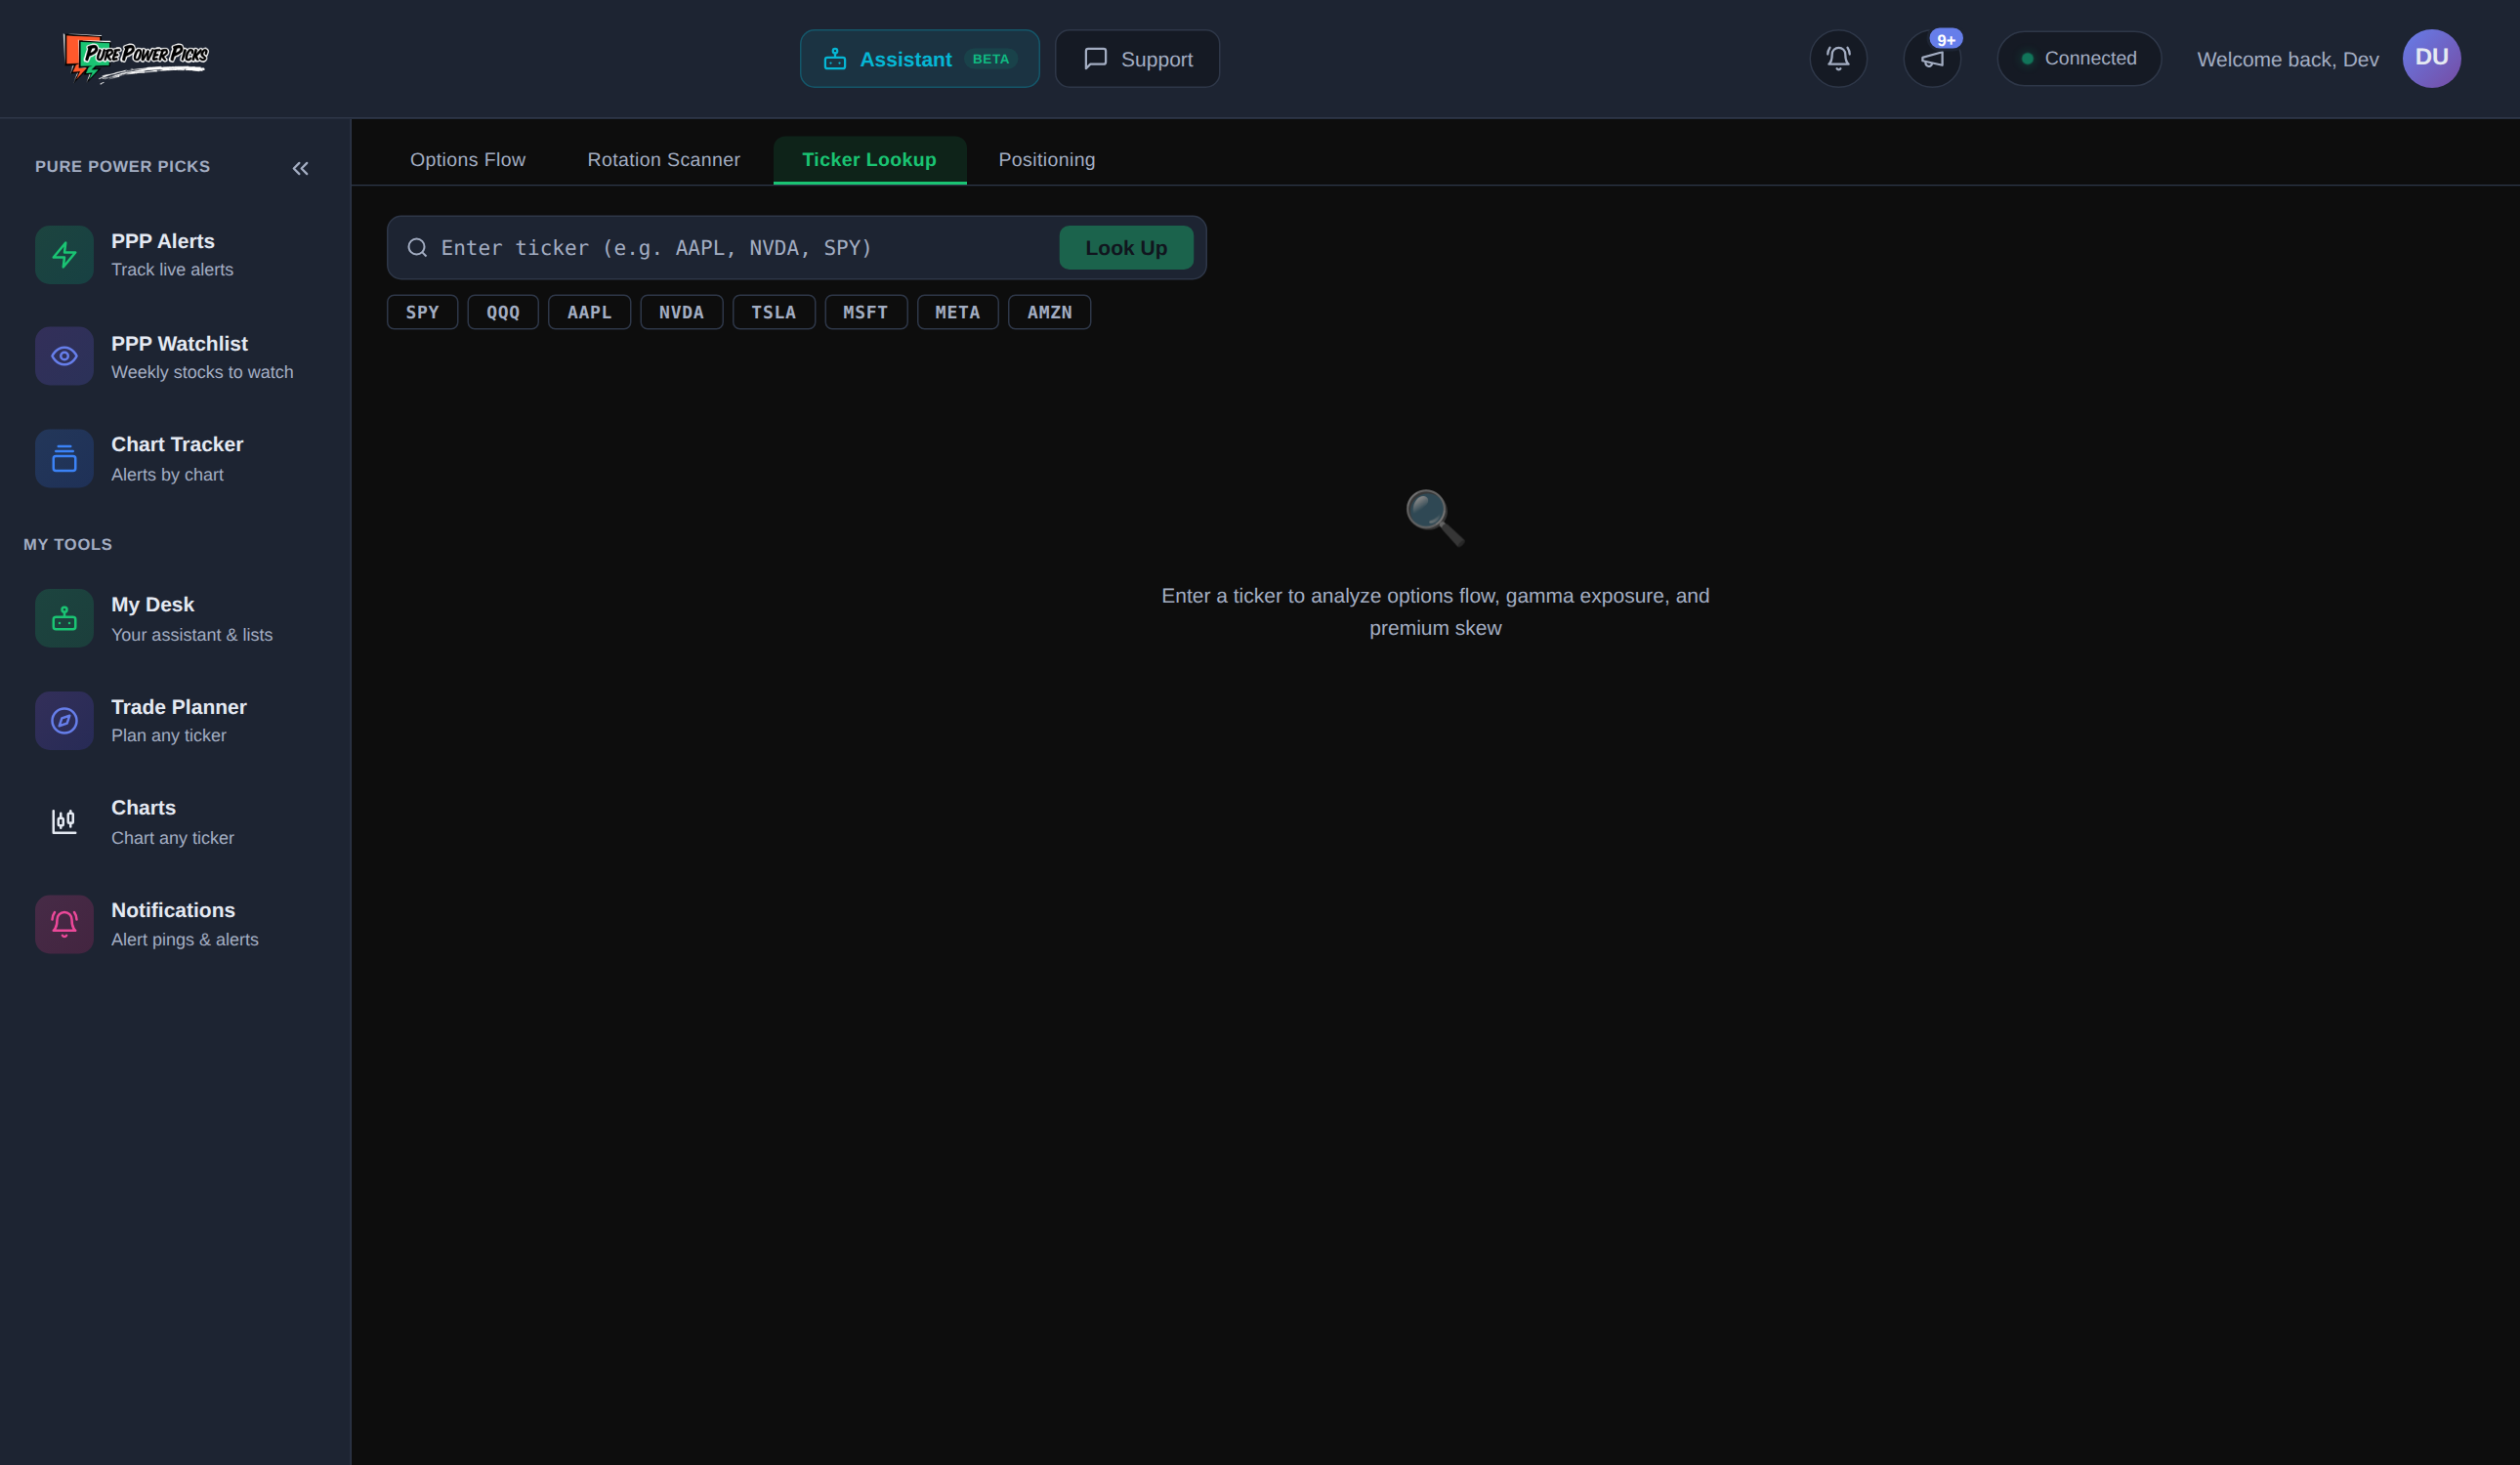This screenshot has width=2520, height=1465.
Task: Click the Chart Tracker stack icon
Action: [x=64, y=458]
